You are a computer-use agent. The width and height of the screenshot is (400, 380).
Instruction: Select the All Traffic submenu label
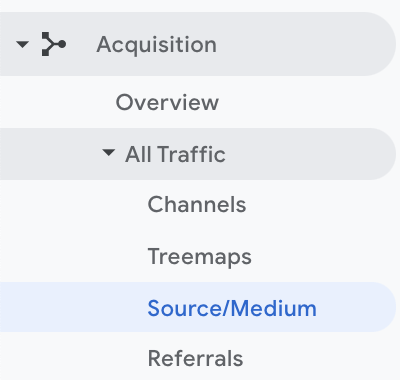click(175, 154)
